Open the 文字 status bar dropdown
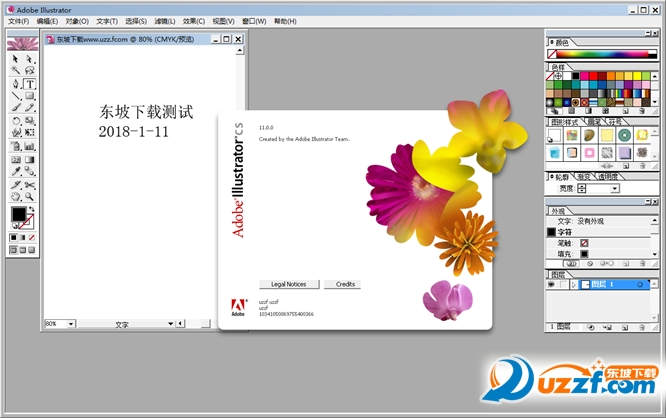The image size is (666, 418). click(x=170, y=324)
